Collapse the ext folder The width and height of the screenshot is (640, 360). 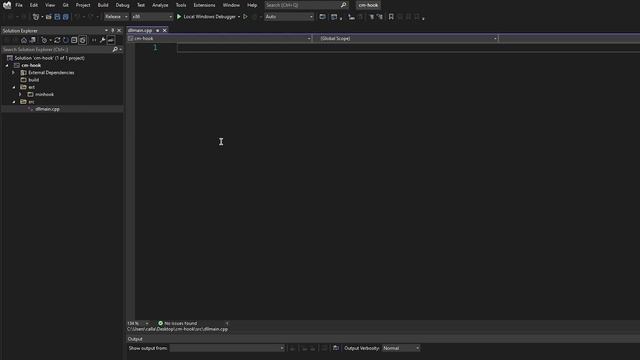point(13,87)
